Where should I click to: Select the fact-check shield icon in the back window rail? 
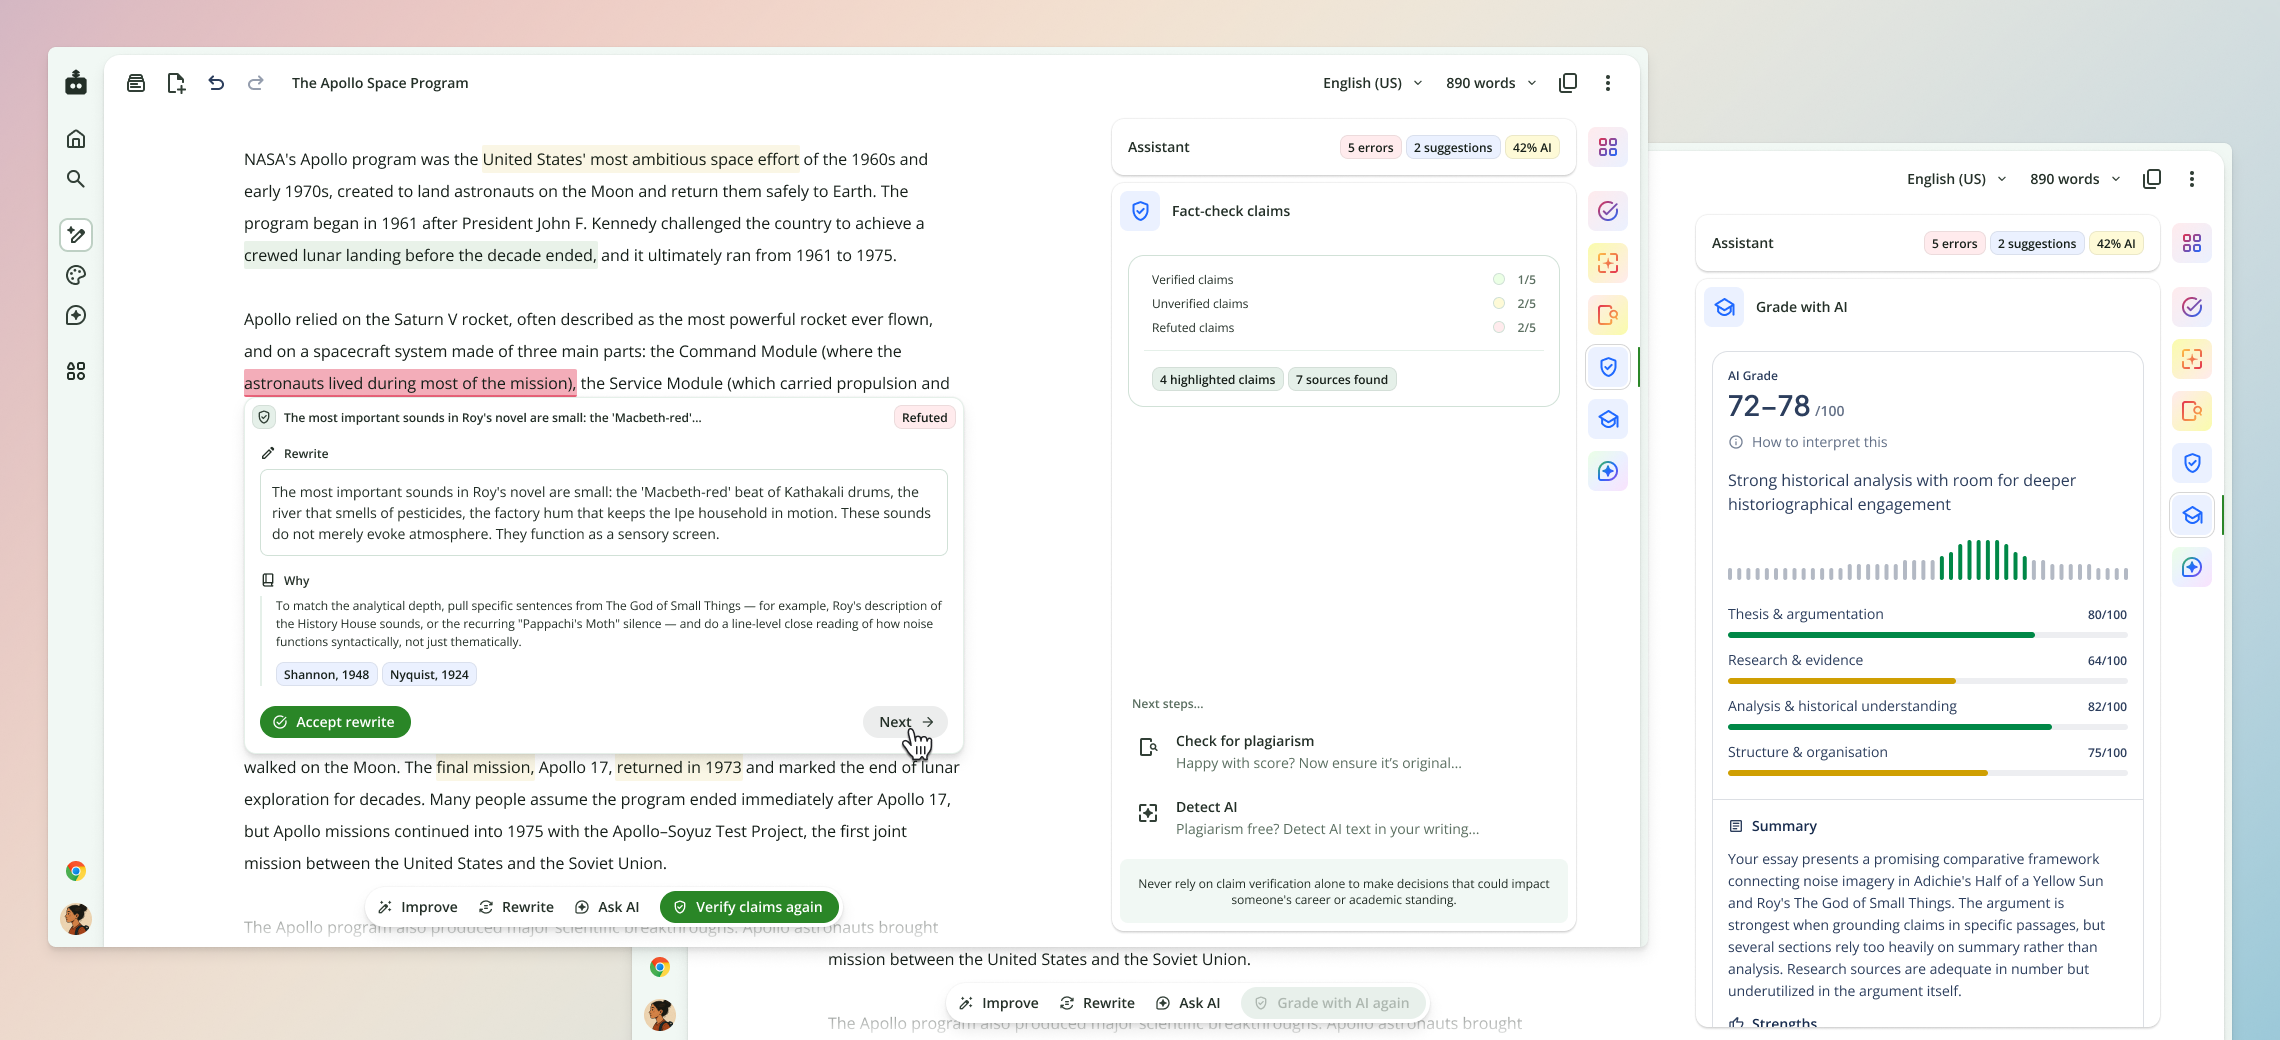(x=2192, y=463)
